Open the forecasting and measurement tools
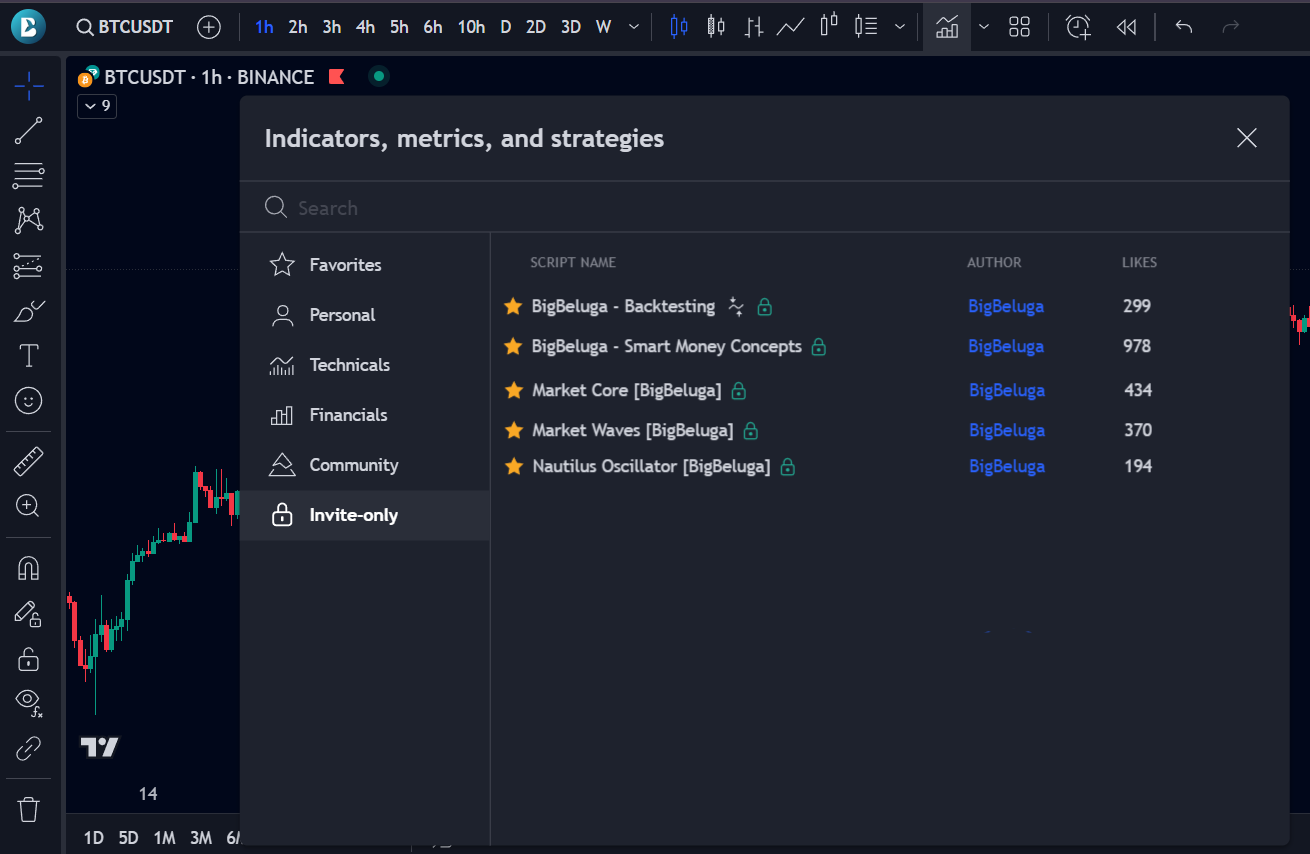The height and width of the screenshot is (854, 1310). point(29,266)
